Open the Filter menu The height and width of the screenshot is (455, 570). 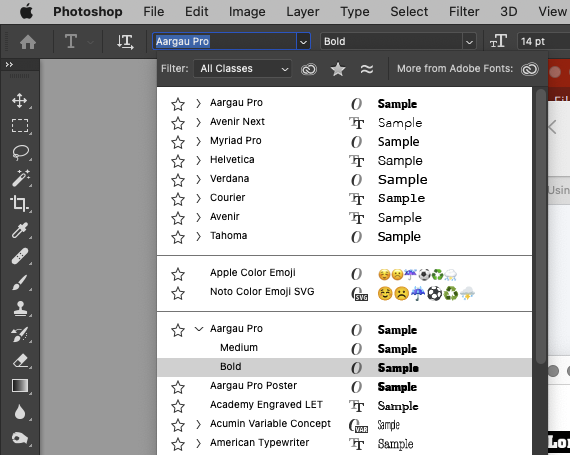tap(464, 12)
